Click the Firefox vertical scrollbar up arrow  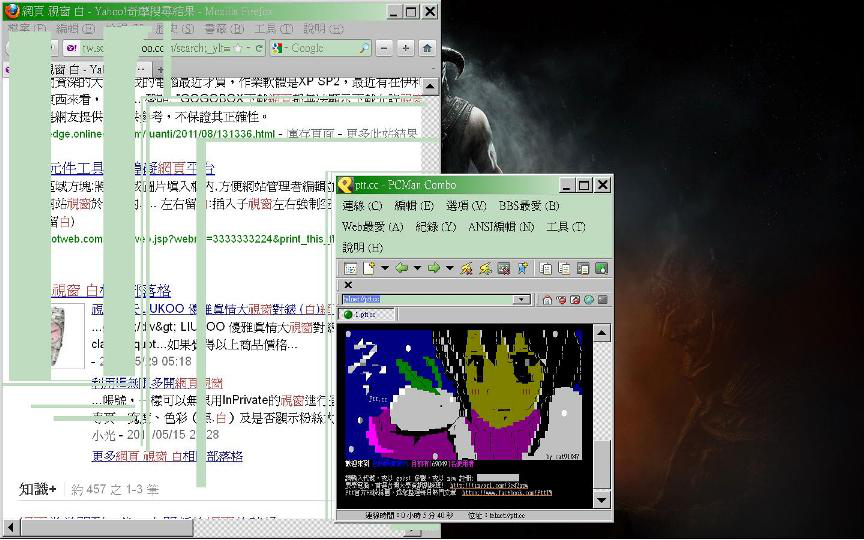coord(430,87)
